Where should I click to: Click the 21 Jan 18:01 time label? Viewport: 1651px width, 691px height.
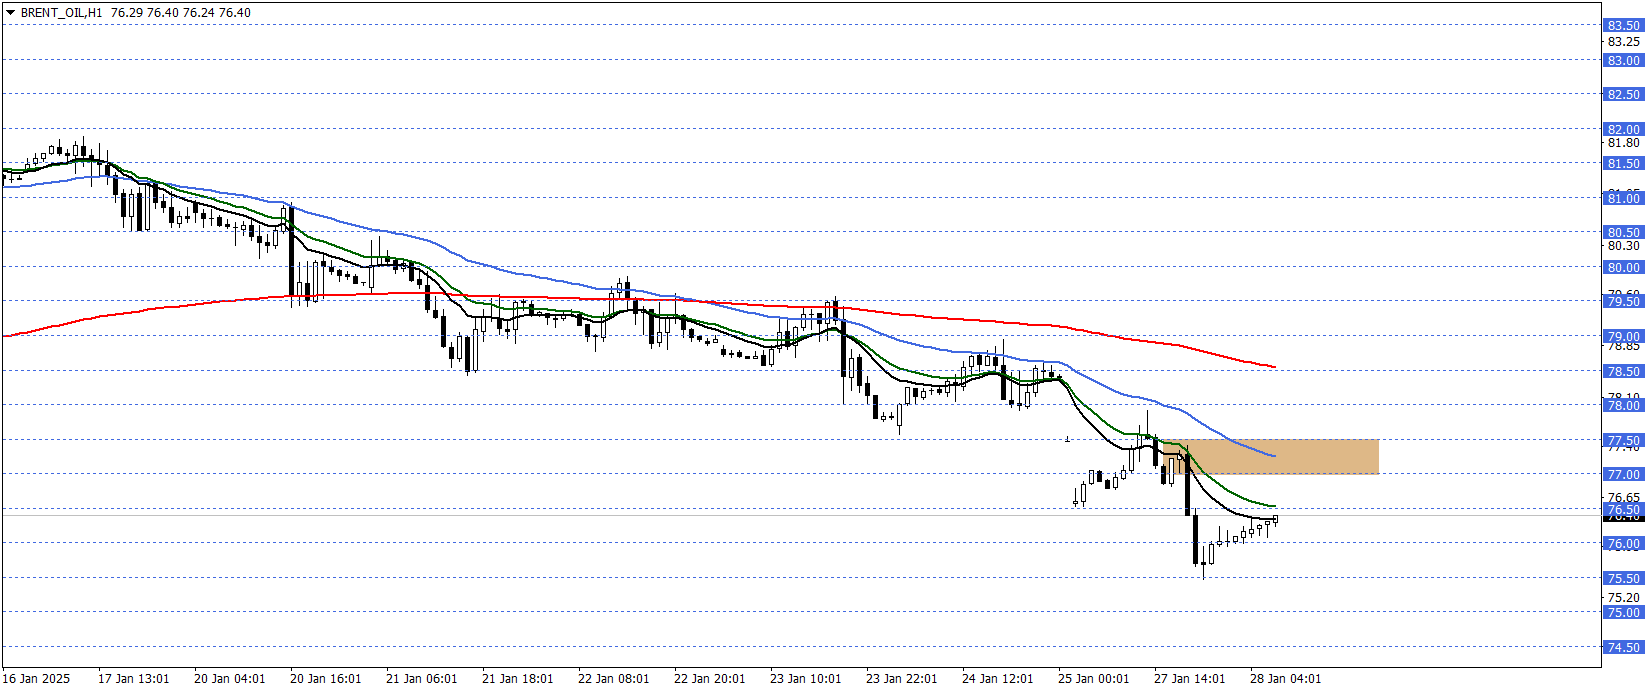[x=517, y=678]
